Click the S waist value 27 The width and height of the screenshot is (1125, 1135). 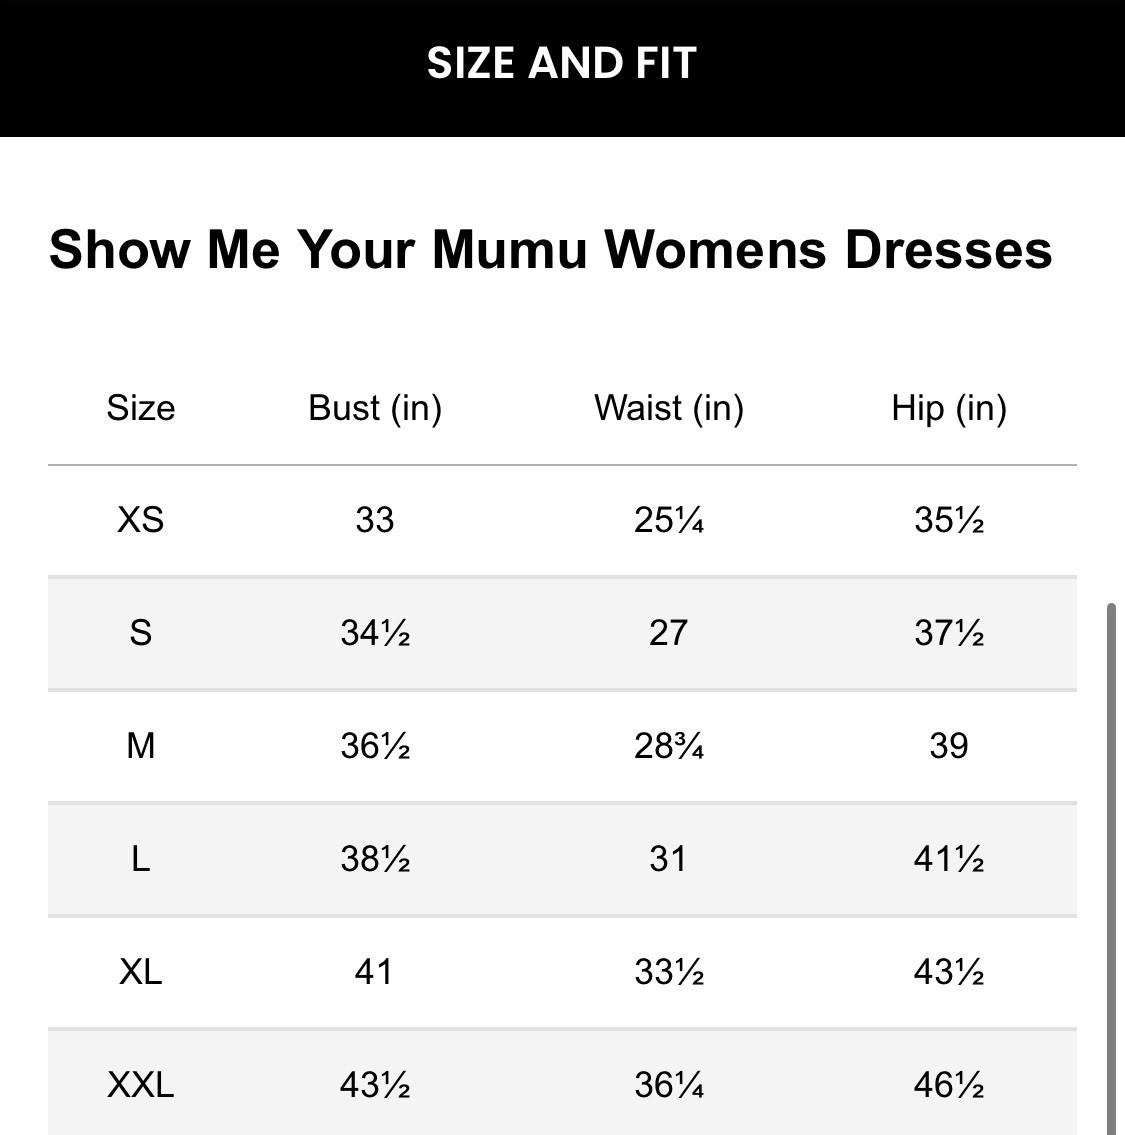669,633
